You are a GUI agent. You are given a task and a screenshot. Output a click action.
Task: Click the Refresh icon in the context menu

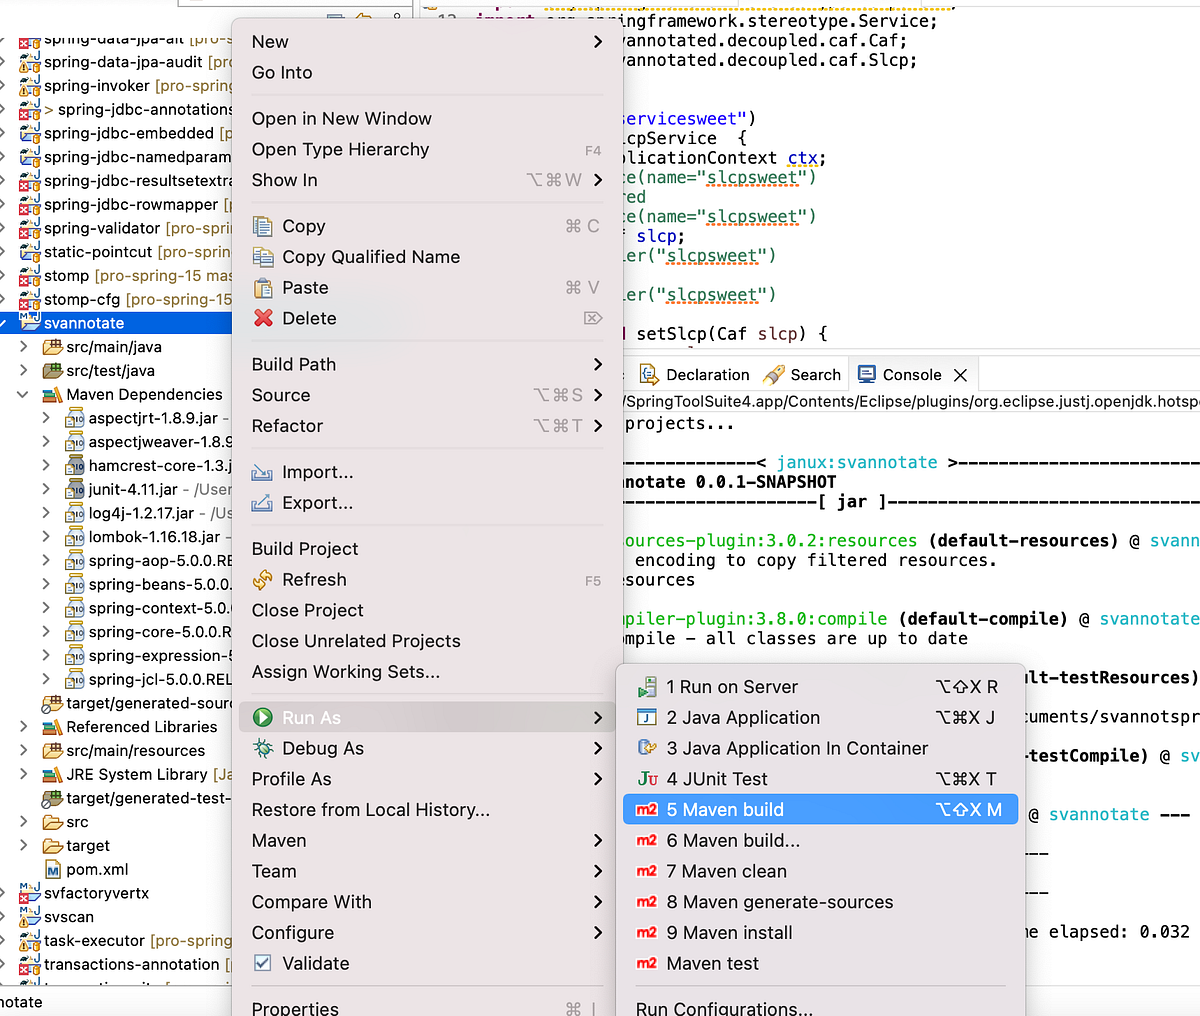[x=263, y=579]
